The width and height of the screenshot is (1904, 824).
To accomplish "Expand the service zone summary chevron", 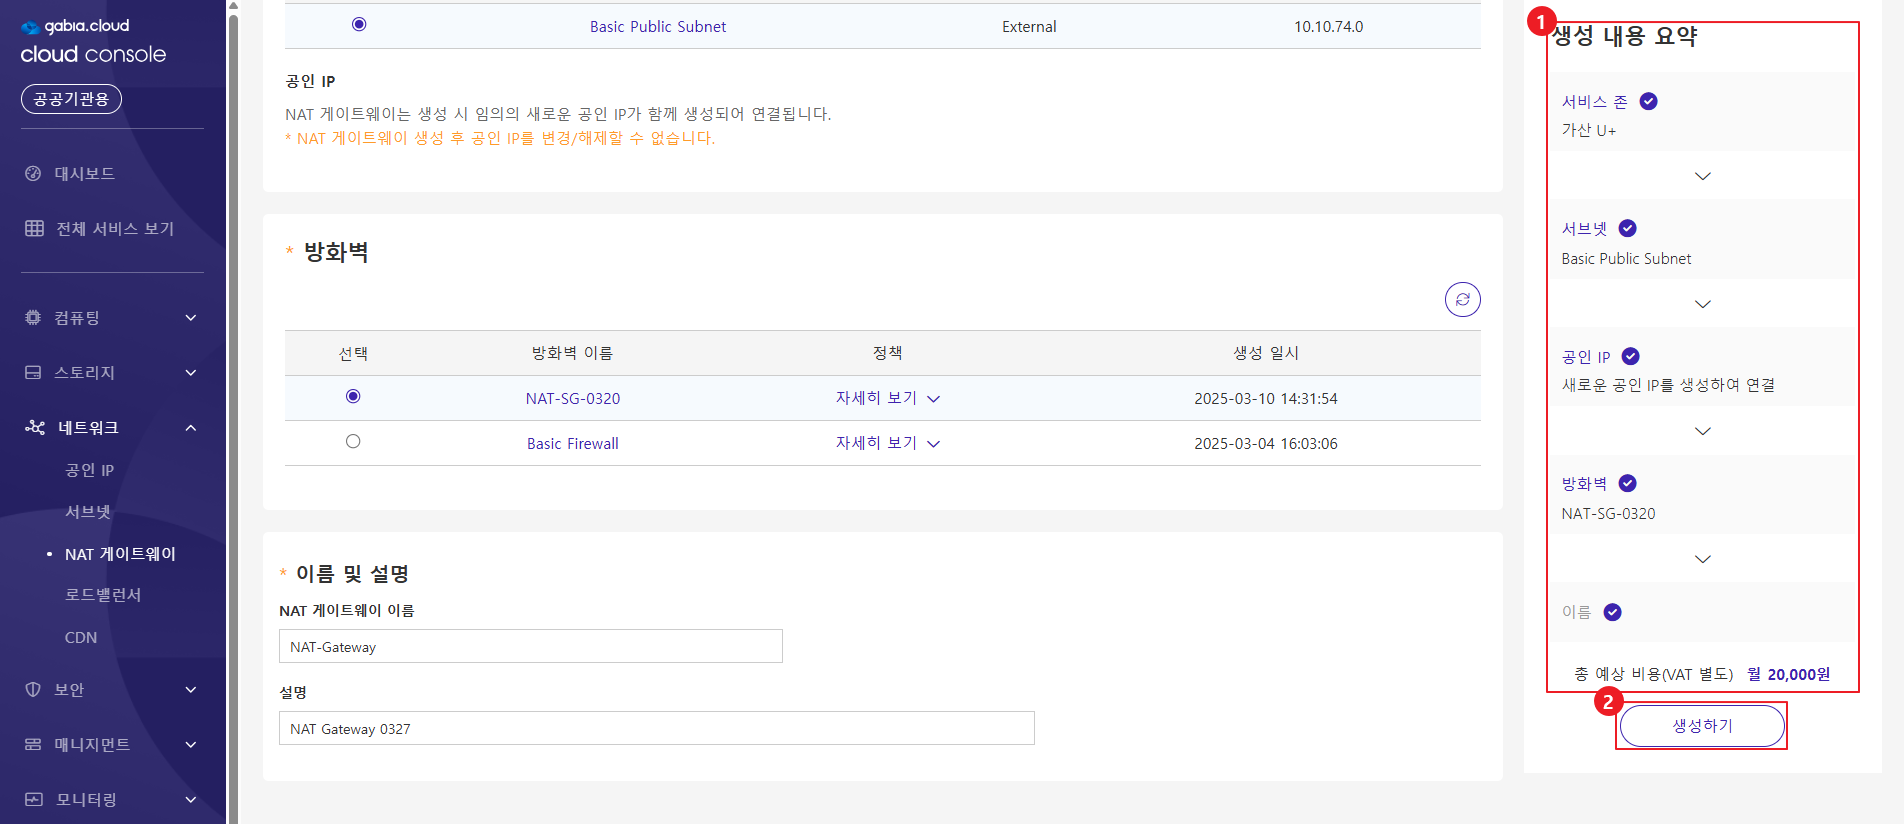I will pyautogui.click(x=1702, y=176).
